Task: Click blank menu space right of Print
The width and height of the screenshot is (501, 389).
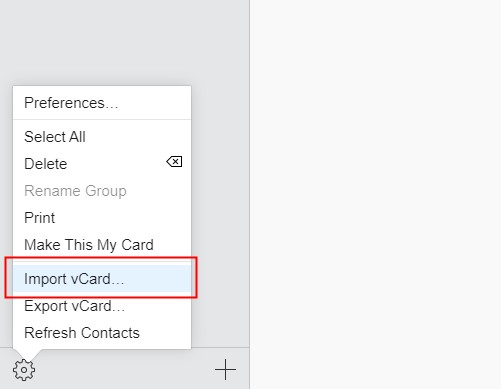Action: tap(123, 218)
